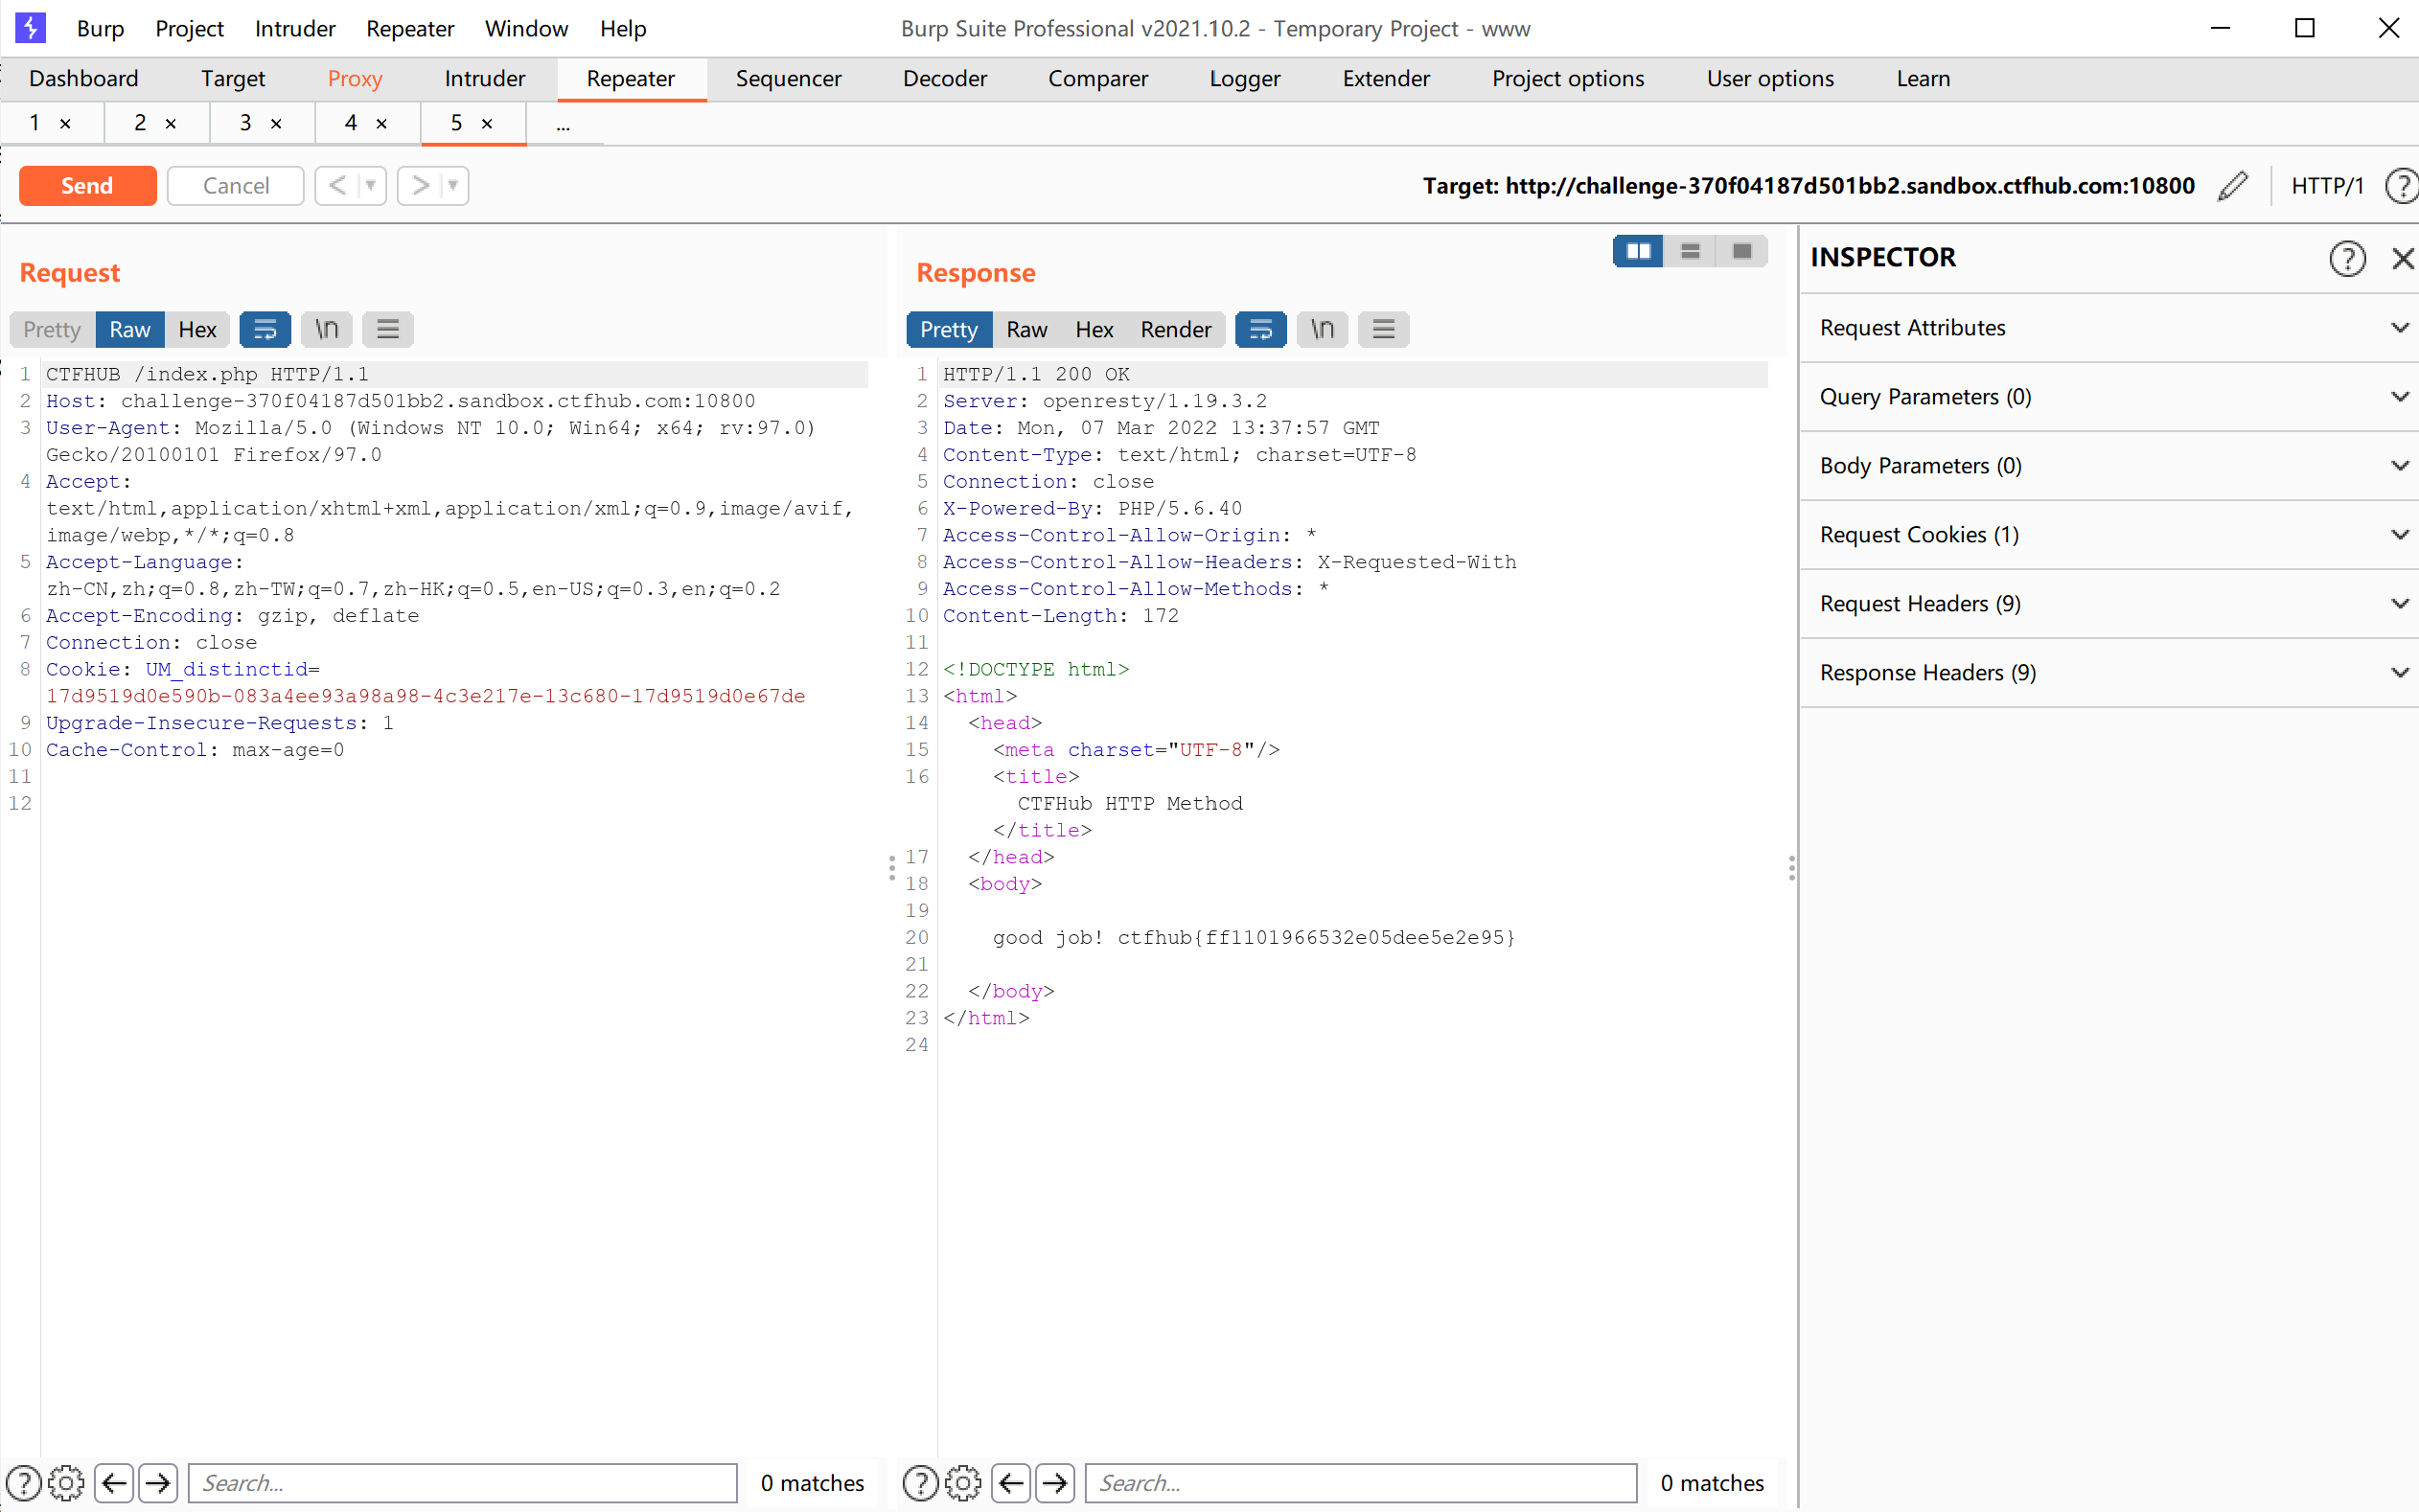Expand Request Attributes section
This screenshot has width=2419, height=1512.
2109,328
